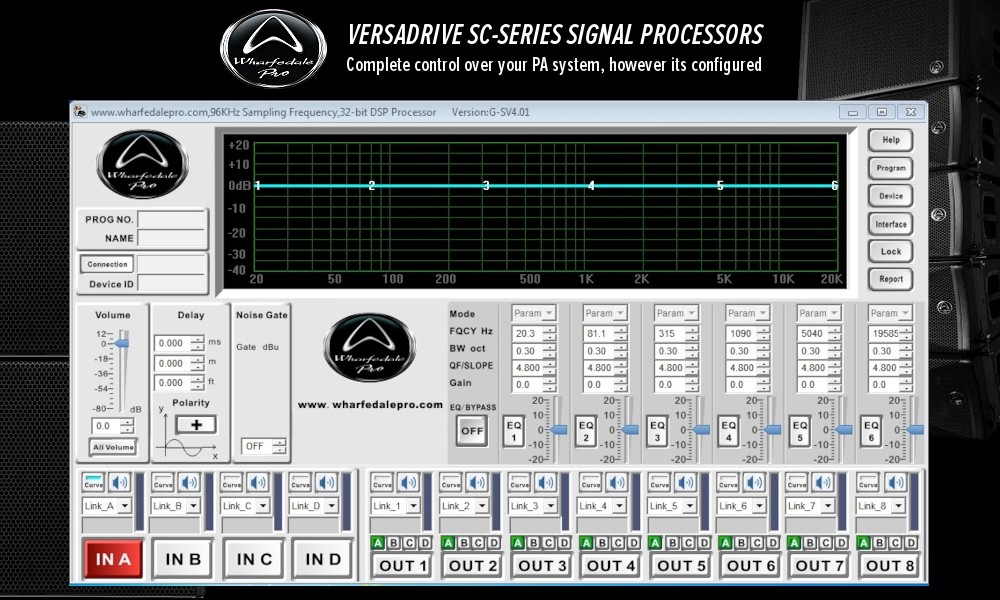Show the Curve for input B
The height and width of the screenshot is (600, 1000).
coord(163,483)
